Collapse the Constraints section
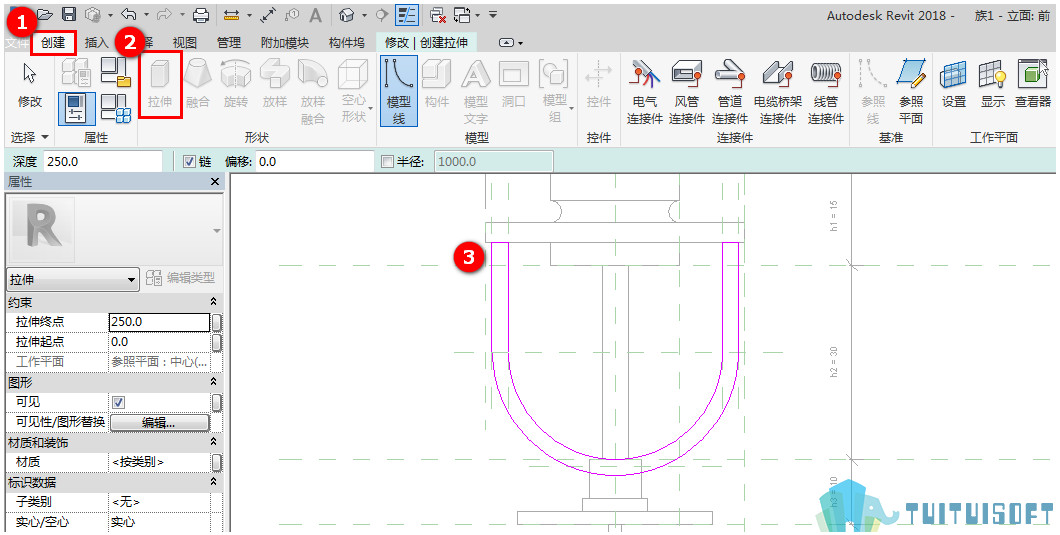 214,302
